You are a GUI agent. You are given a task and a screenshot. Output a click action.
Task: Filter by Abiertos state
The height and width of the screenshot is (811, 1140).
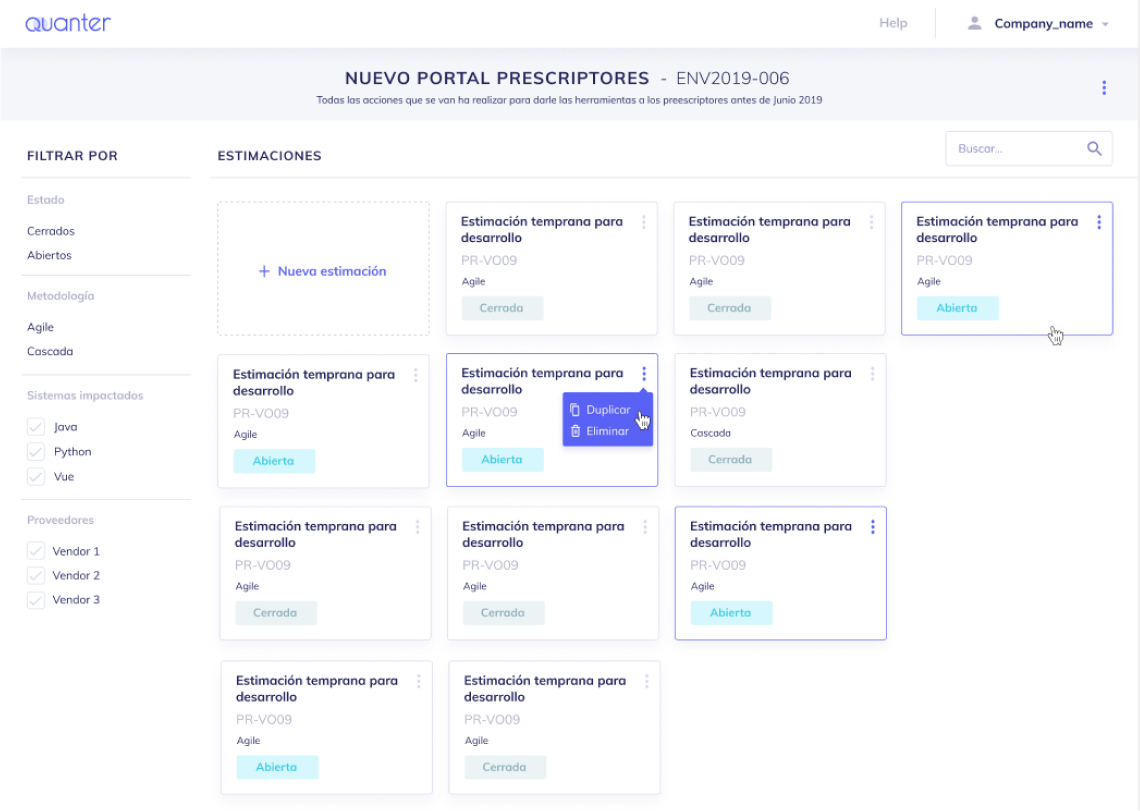(x=49, y=255)
